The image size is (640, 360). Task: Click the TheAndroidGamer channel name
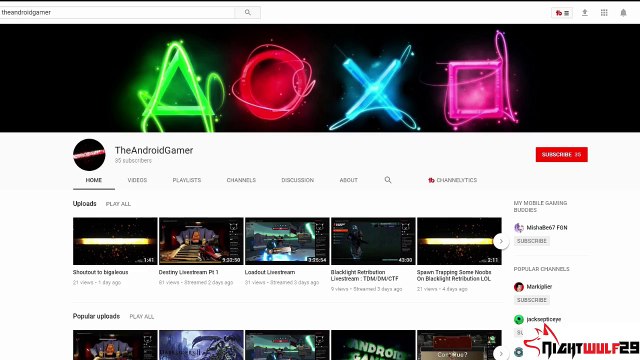point(154,150)
